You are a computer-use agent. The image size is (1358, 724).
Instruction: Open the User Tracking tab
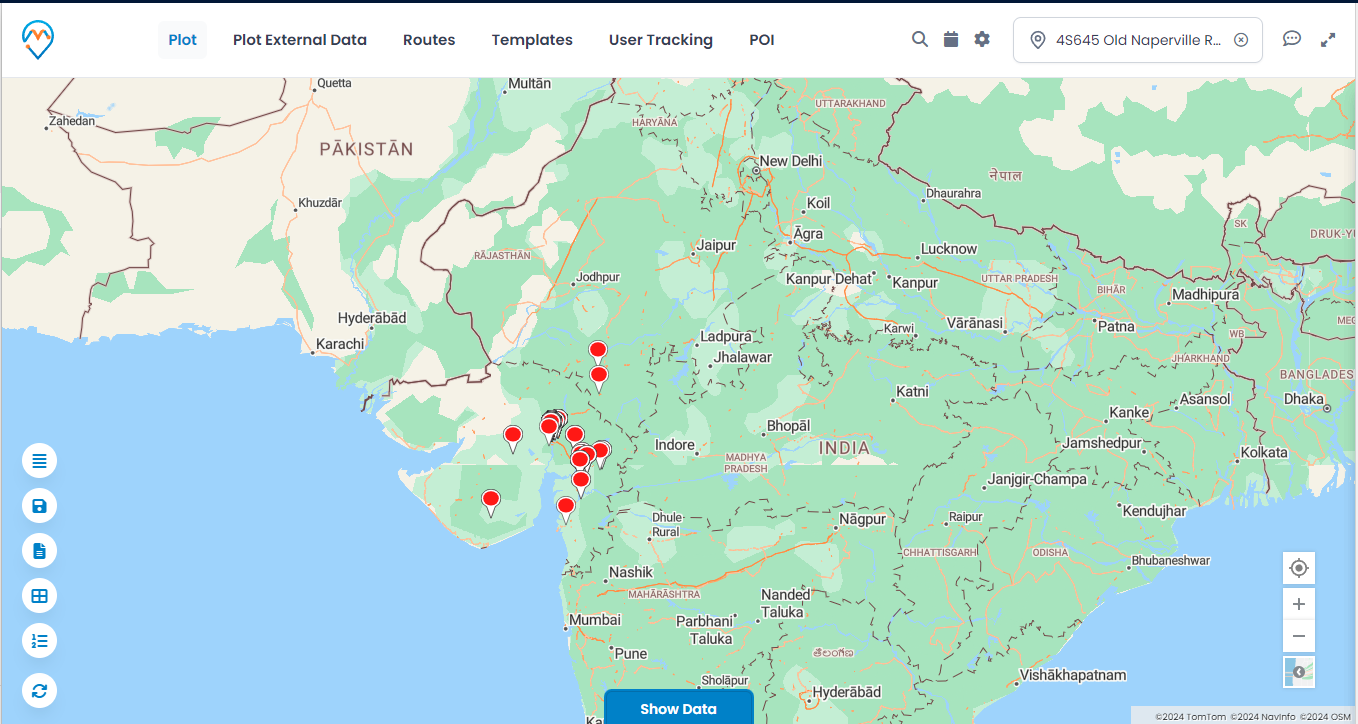coord(661,40)
